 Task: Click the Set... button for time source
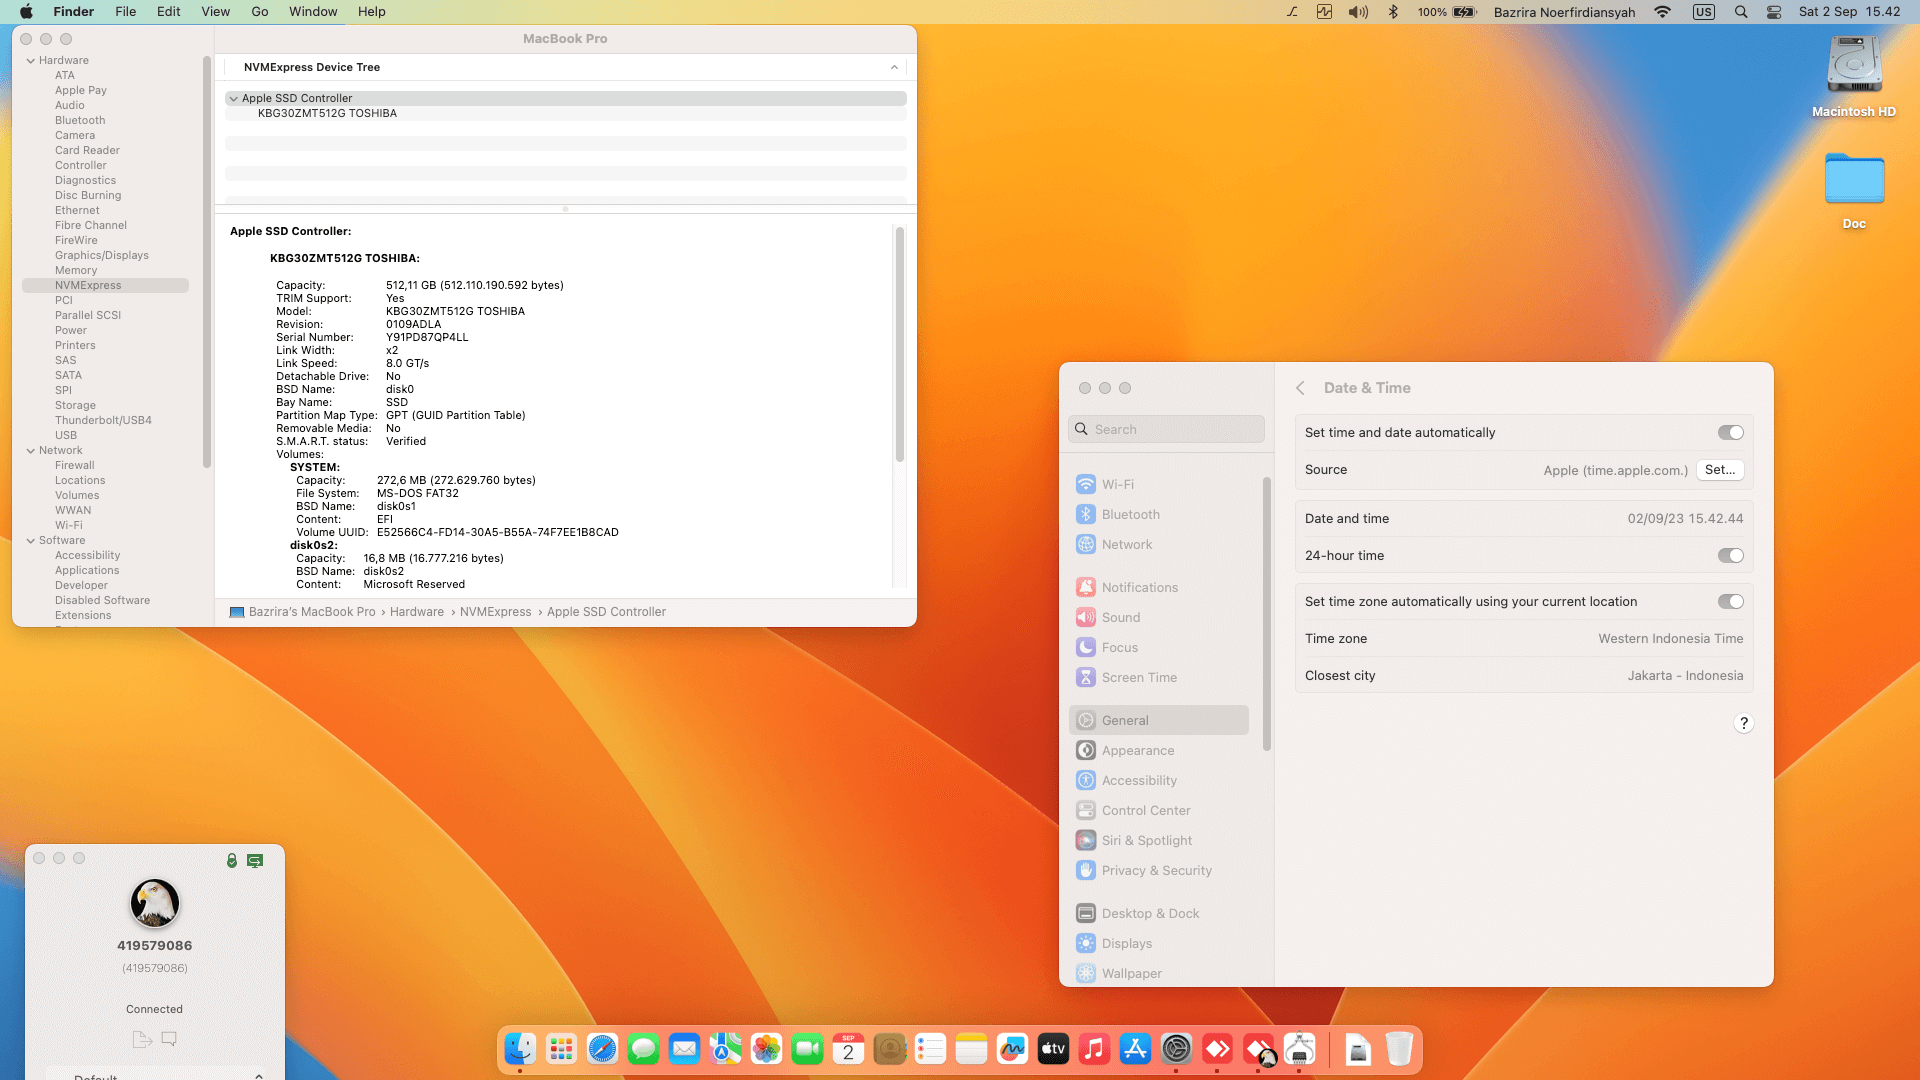coord(1720,470)
